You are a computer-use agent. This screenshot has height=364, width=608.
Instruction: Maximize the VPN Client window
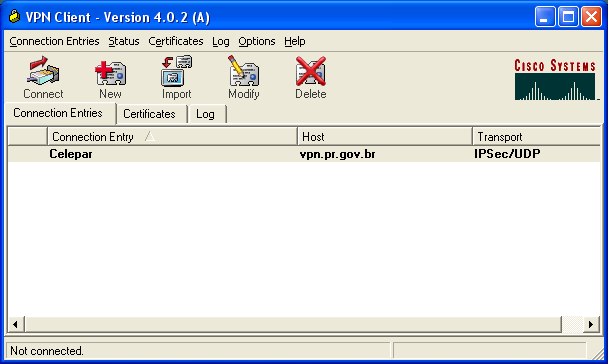[568, 17]
